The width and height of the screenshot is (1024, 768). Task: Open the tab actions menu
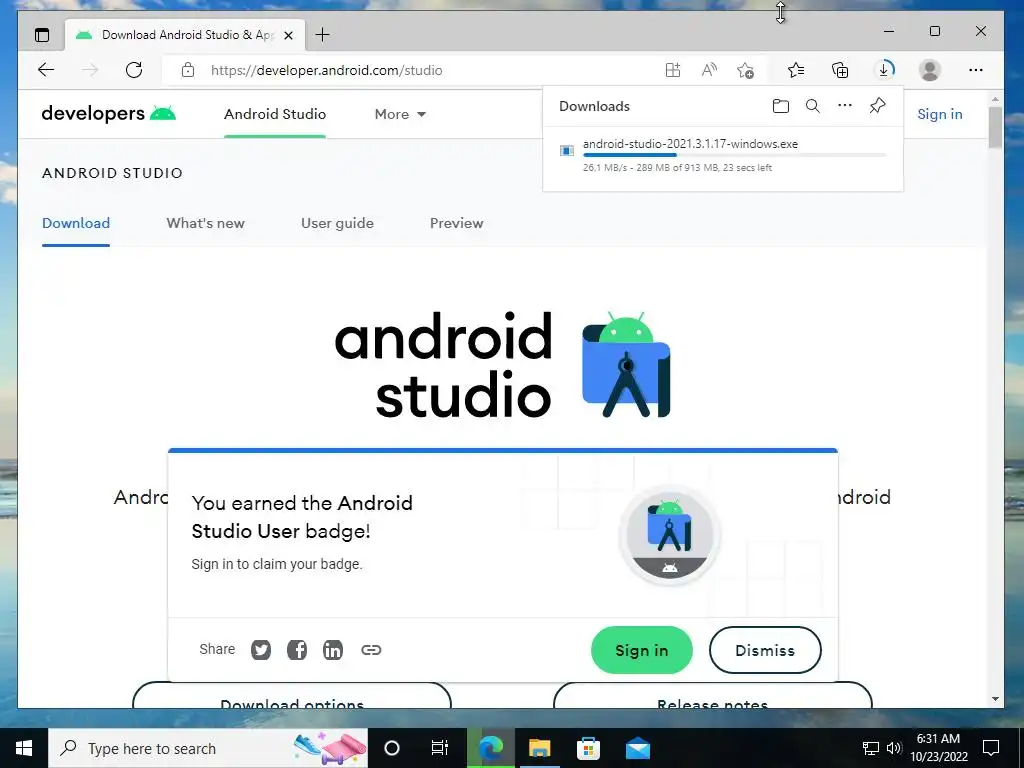pyautogui.click(x=42, y=35)
